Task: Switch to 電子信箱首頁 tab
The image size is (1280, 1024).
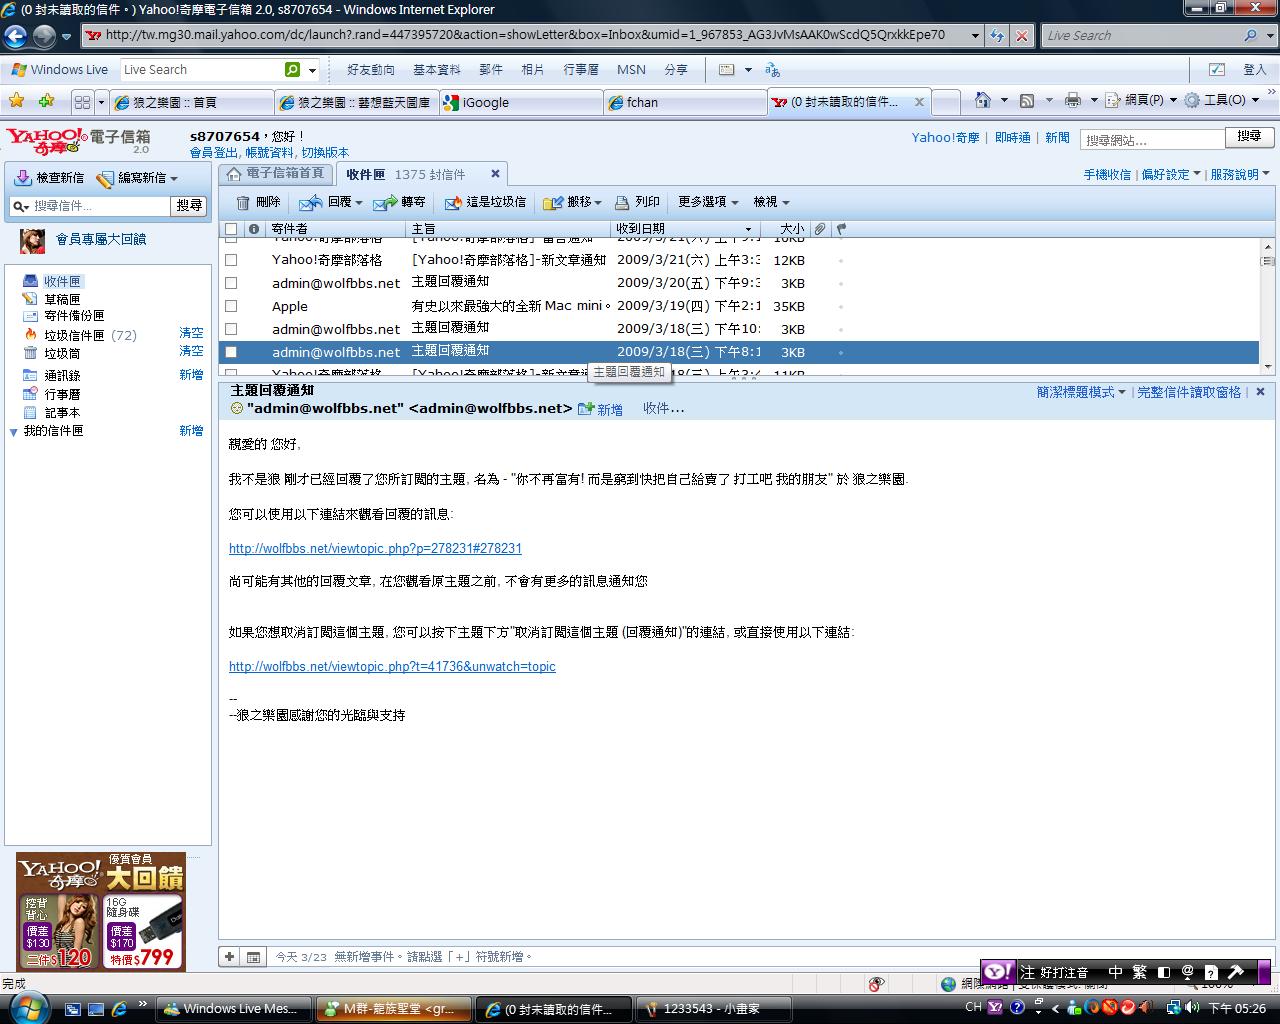Action: [276, 174]
